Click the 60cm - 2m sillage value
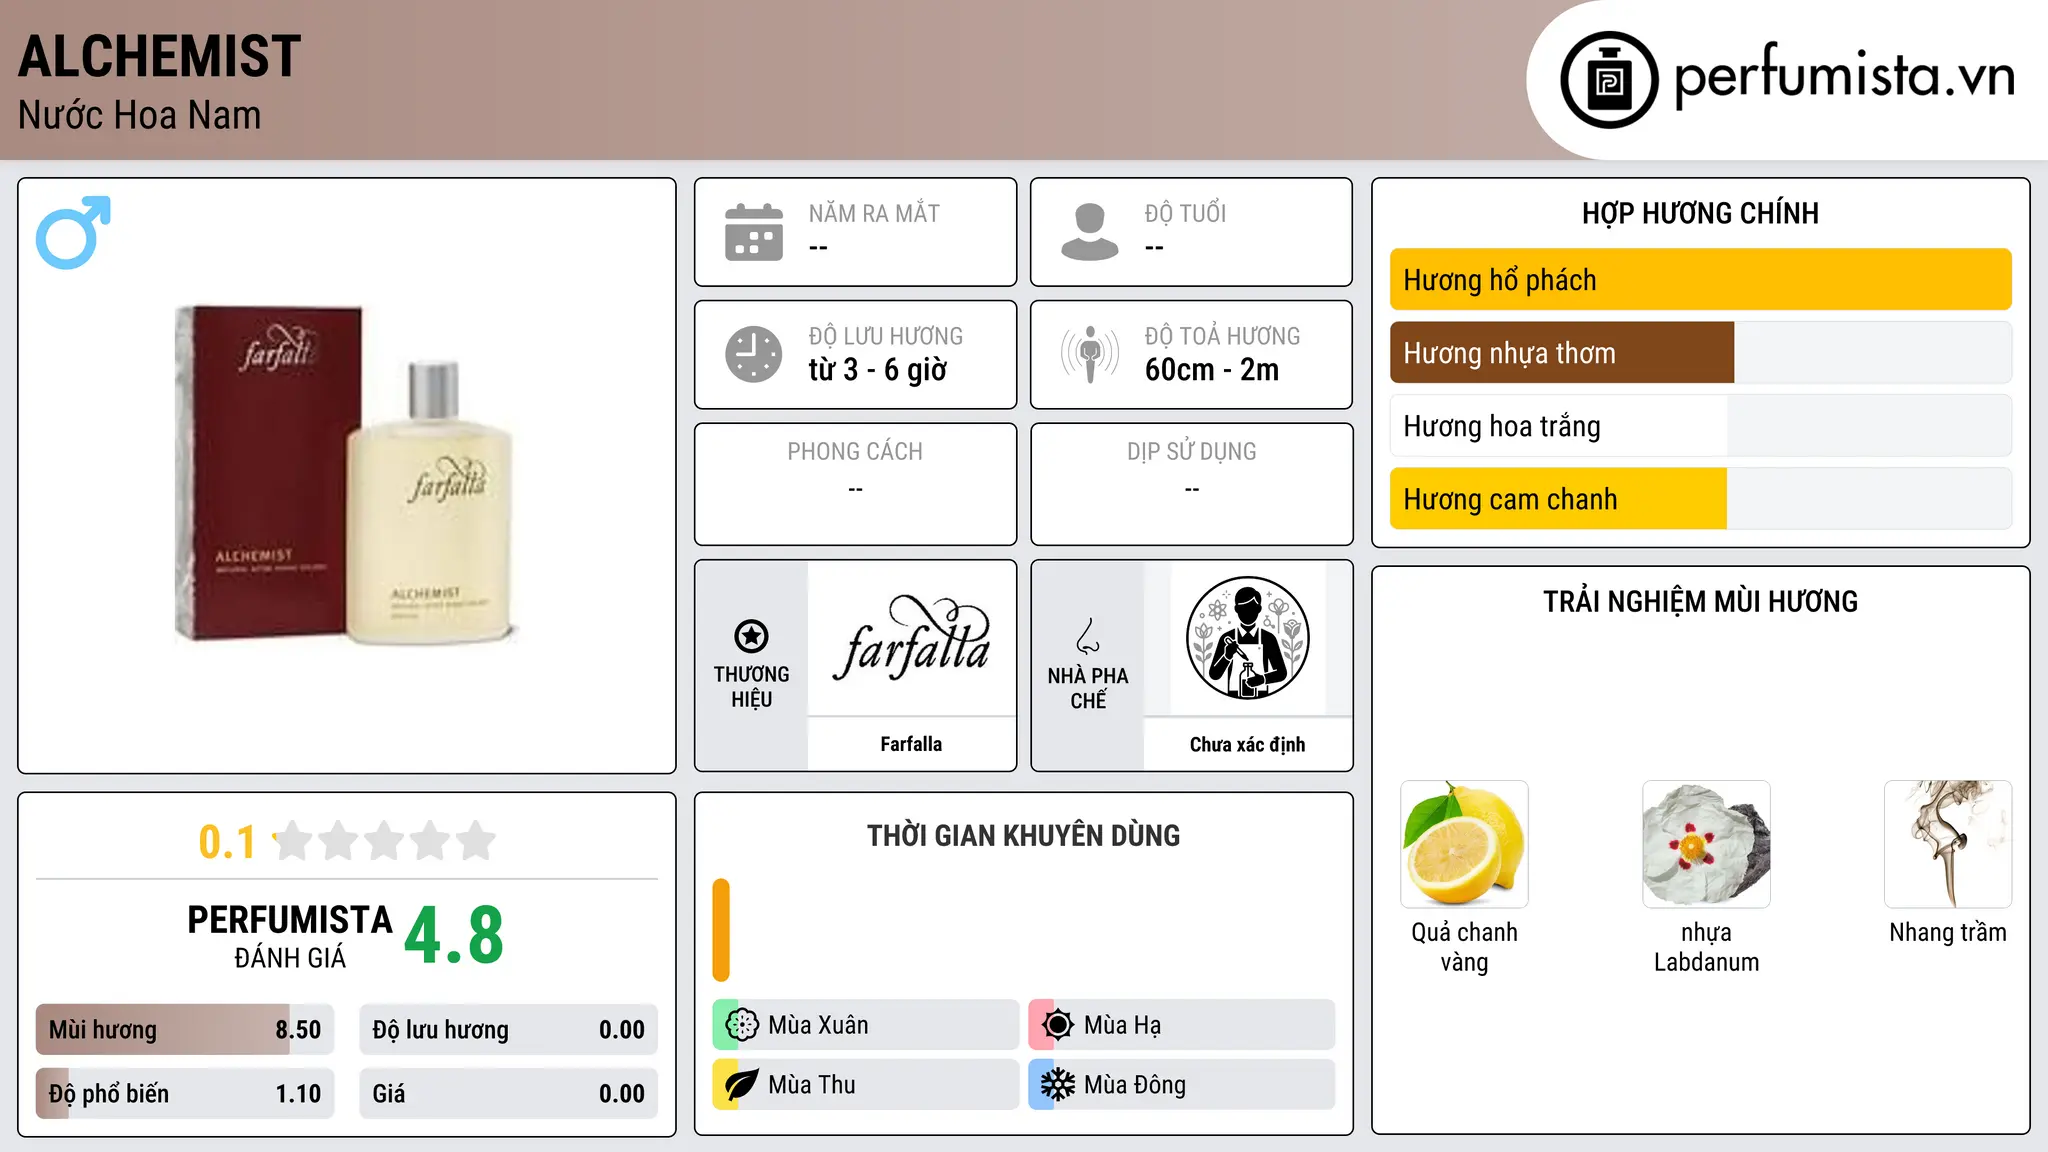Screen dimensions: 2048x1152 (1212, 370)
